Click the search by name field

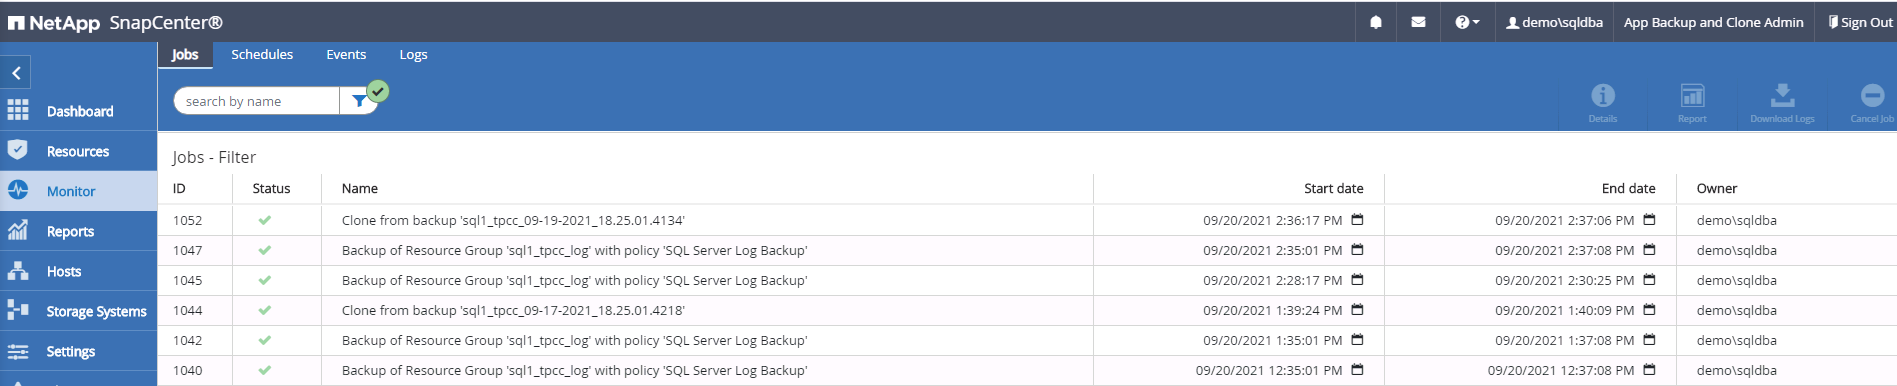click(257, 101)
